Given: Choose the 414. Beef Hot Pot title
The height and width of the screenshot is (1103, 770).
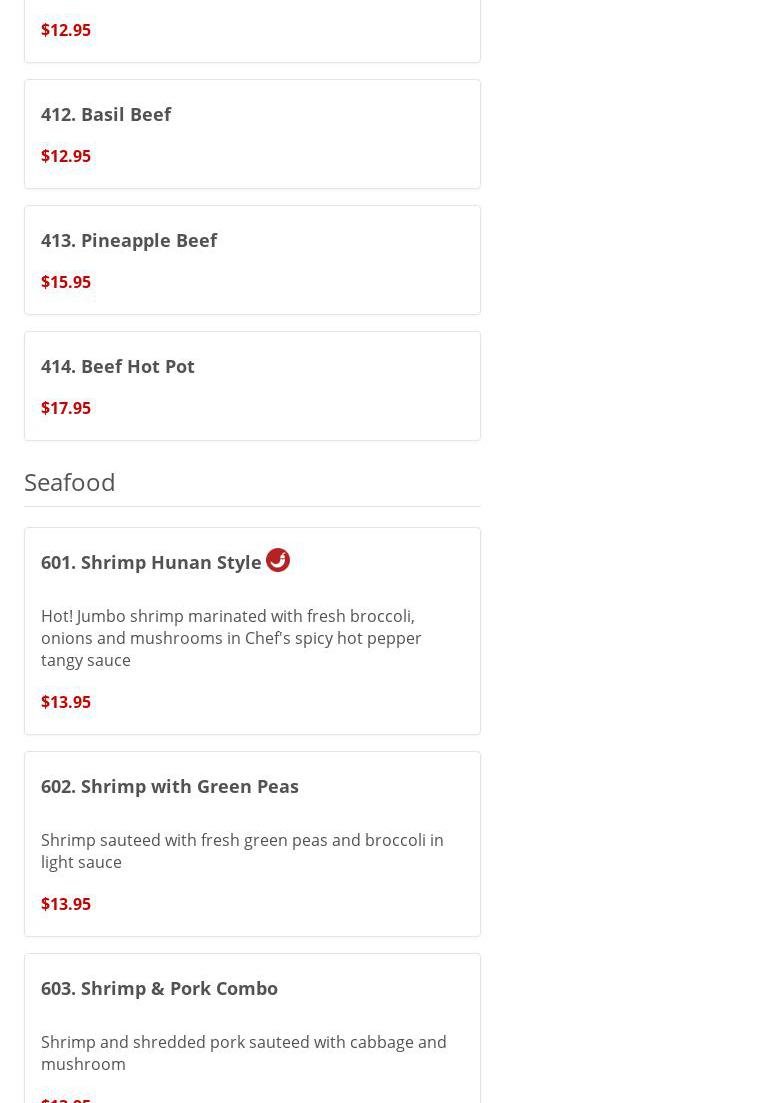Looking at the screenshot, I should (118, 366).
